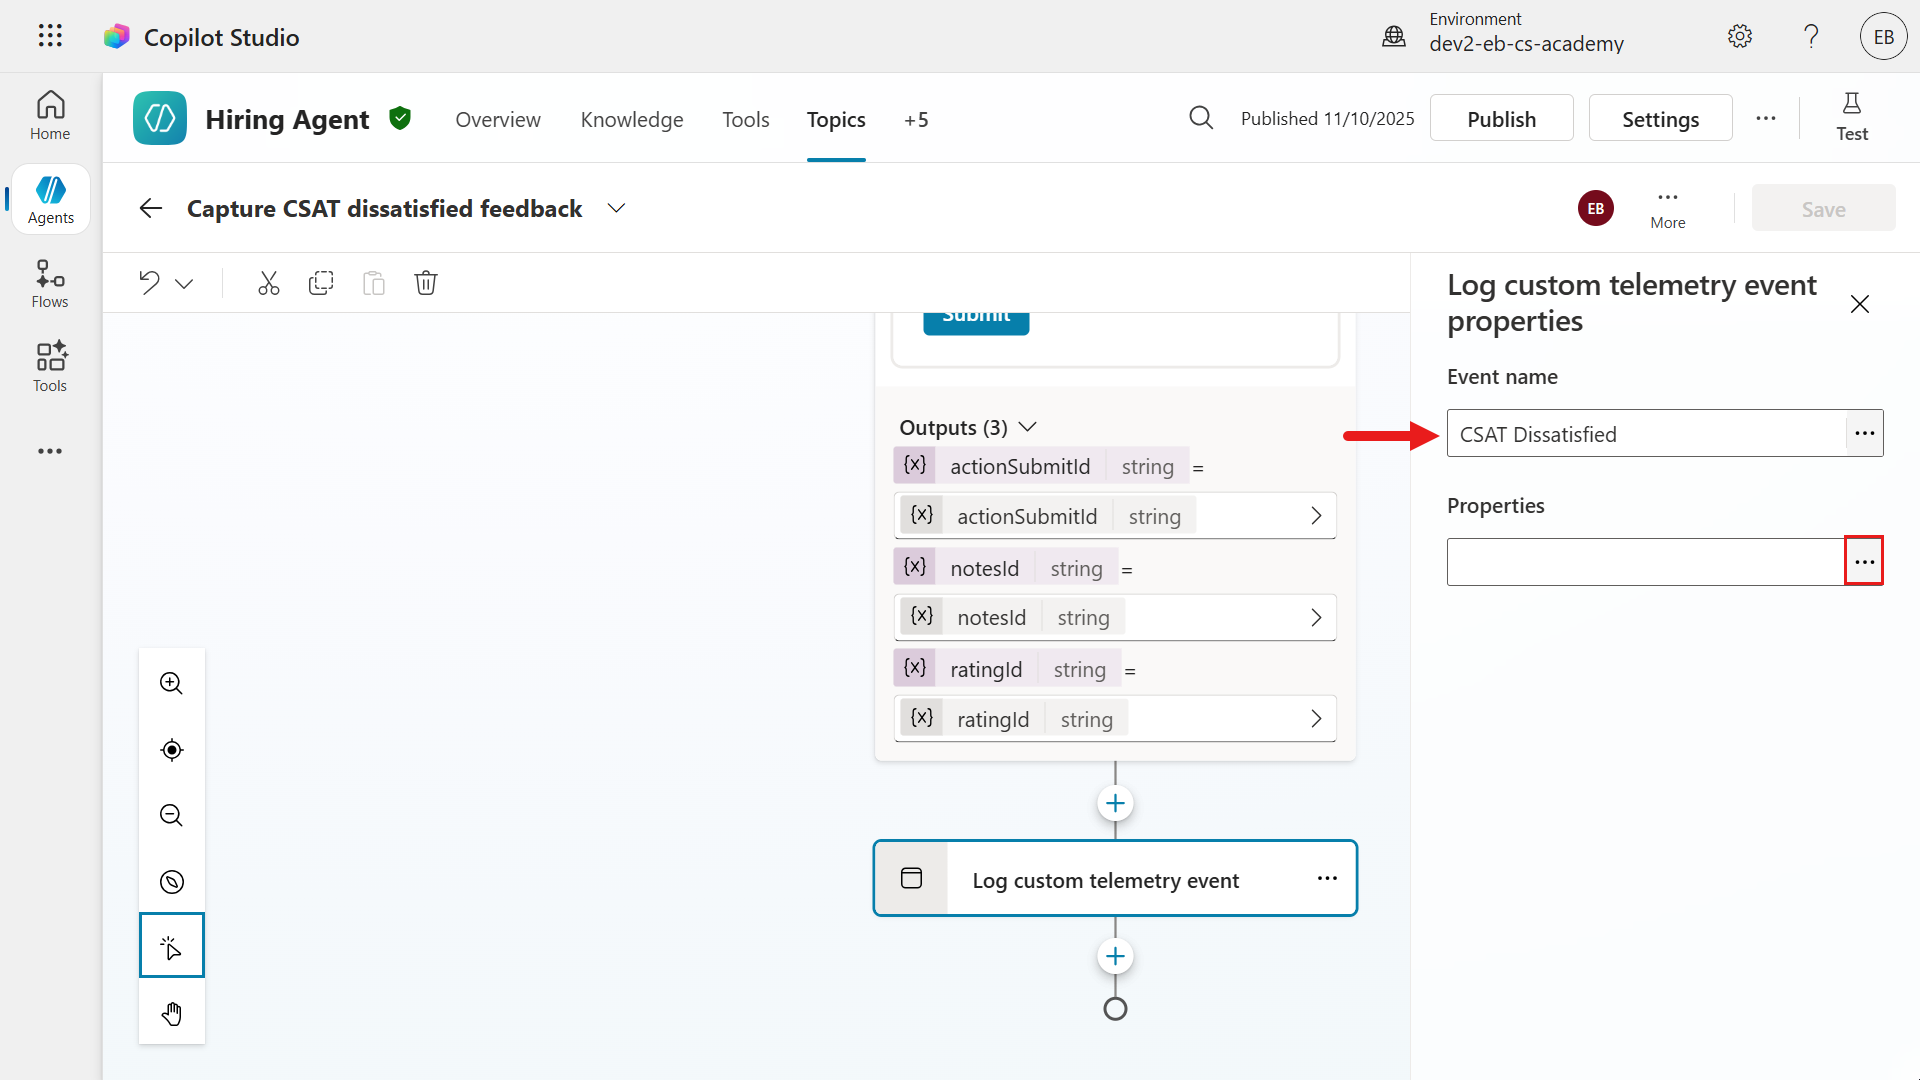Undo the last canvas action
The height and width of the screenshot is (1080, 1920).
[x=149, y=283]
